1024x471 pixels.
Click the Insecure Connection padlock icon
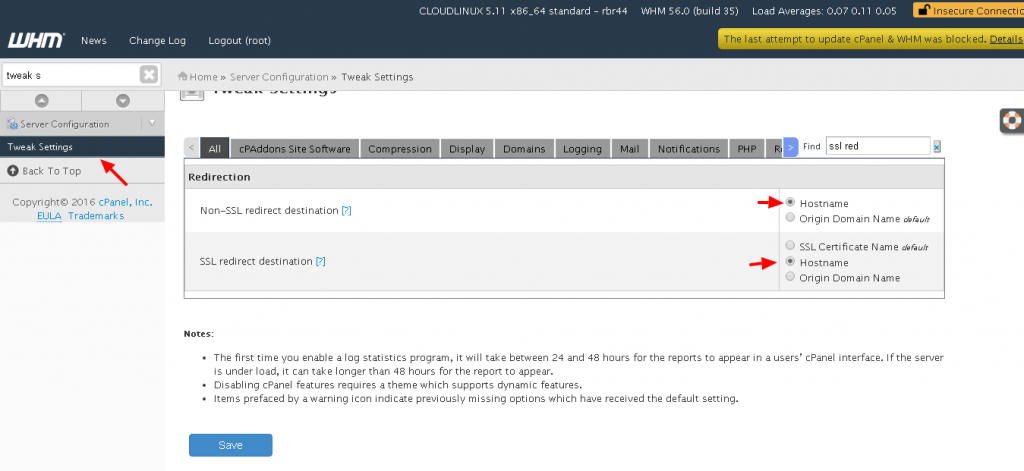click(x=924, y=10)
